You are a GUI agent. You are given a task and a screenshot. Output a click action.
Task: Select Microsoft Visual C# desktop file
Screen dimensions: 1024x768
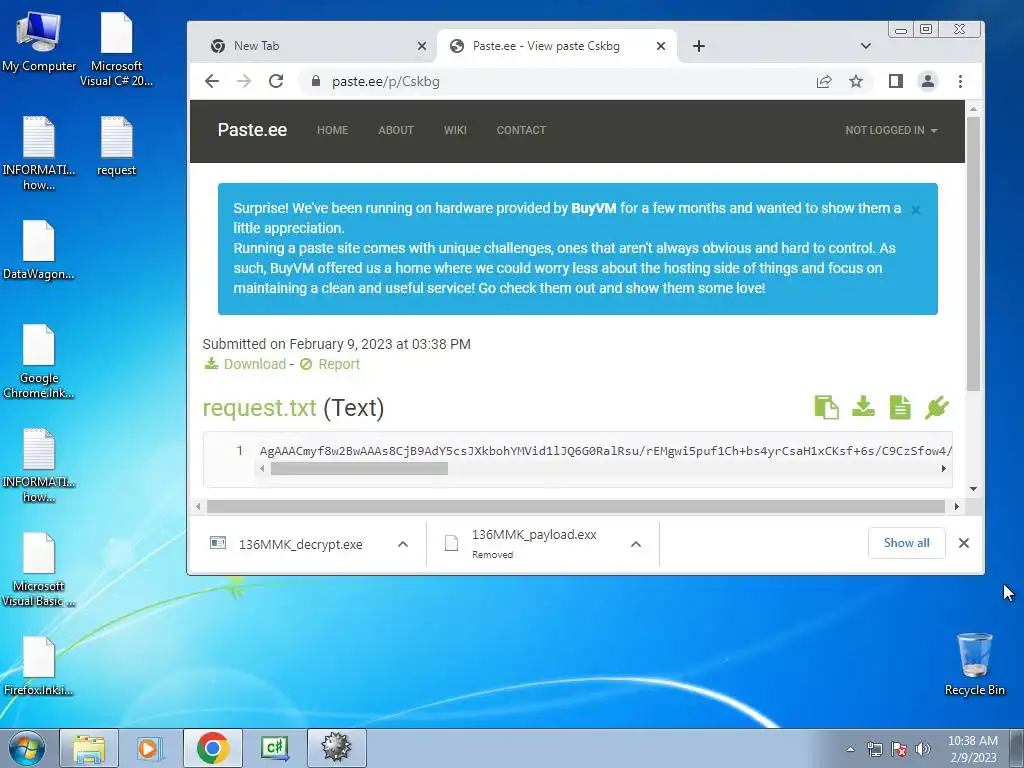pos(116,49)
